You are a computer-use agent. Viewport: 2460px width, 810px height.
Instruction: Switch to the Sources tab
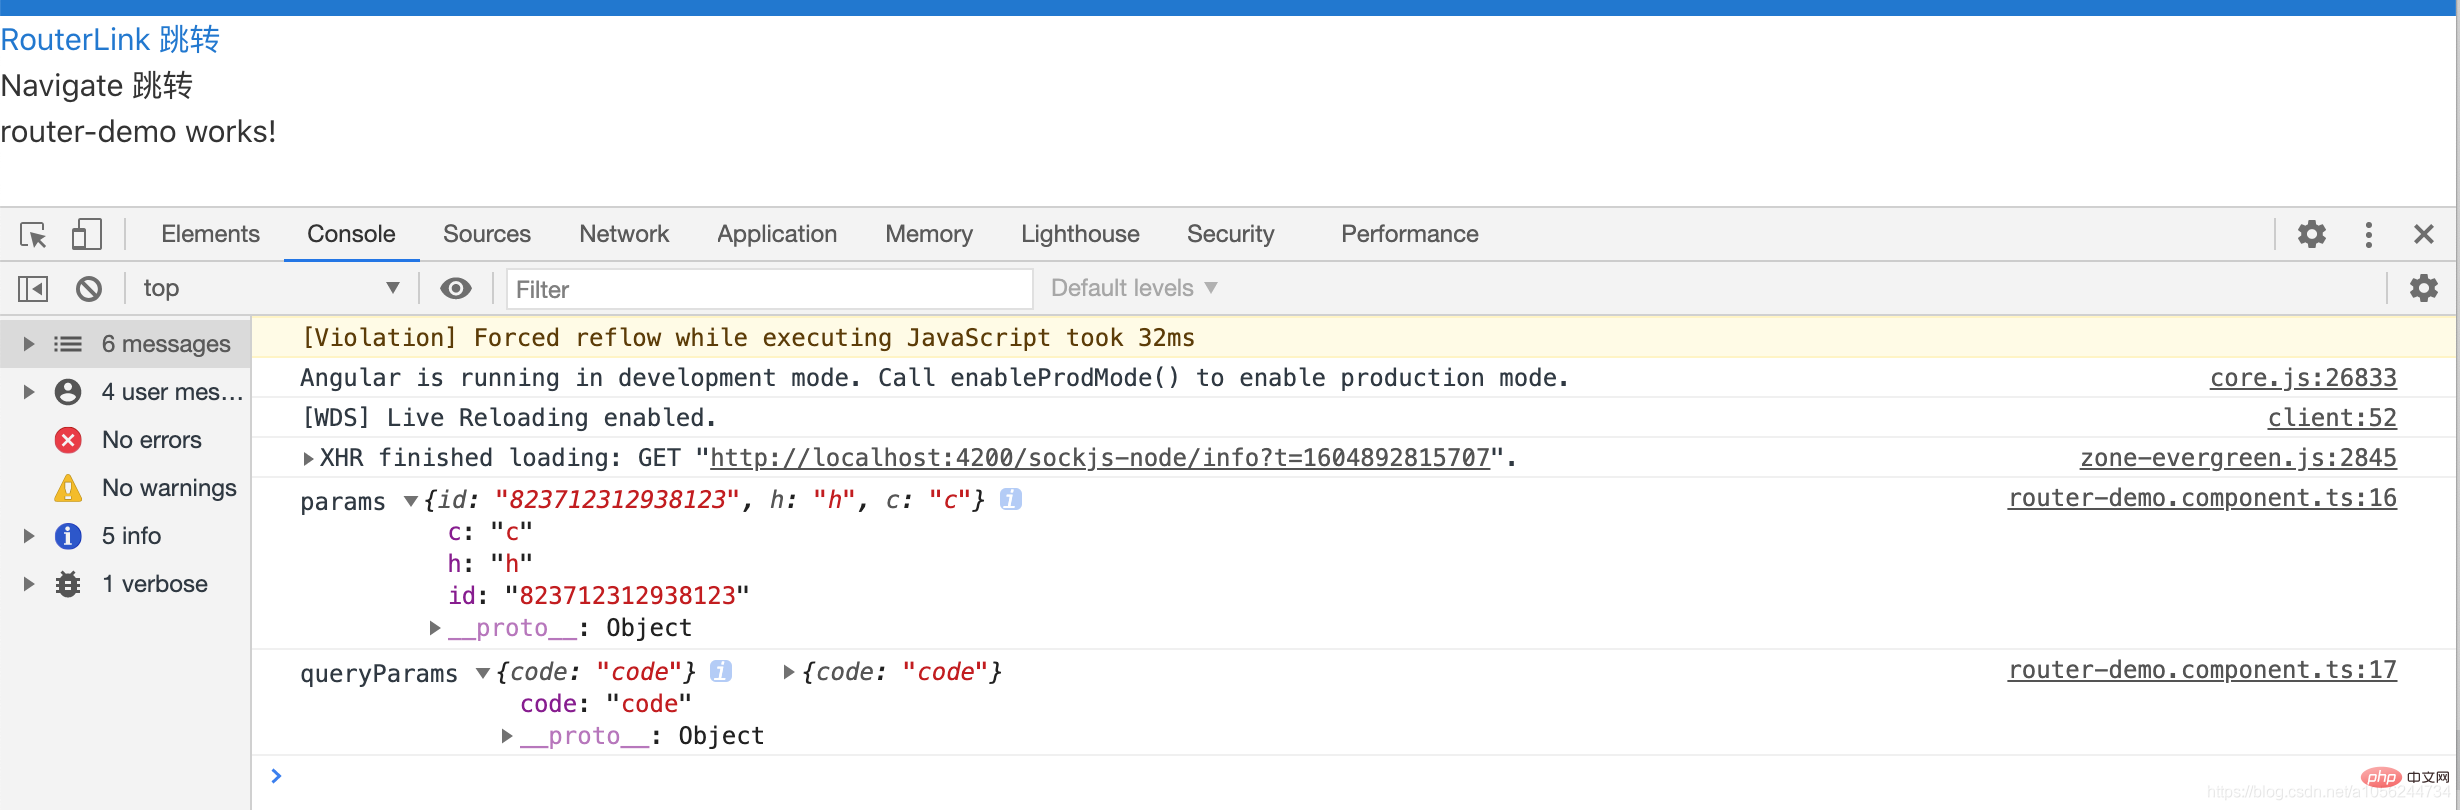point(486,235)
